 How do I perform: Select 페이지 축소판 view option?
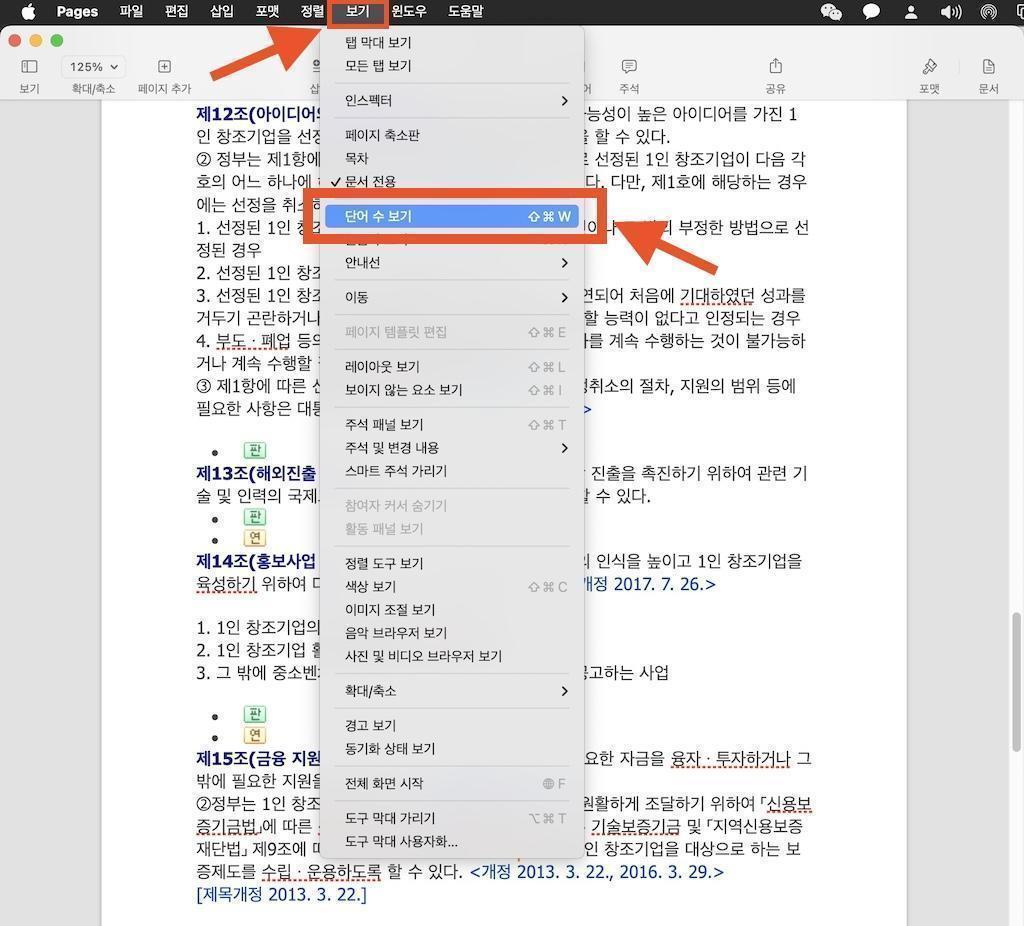452,135
